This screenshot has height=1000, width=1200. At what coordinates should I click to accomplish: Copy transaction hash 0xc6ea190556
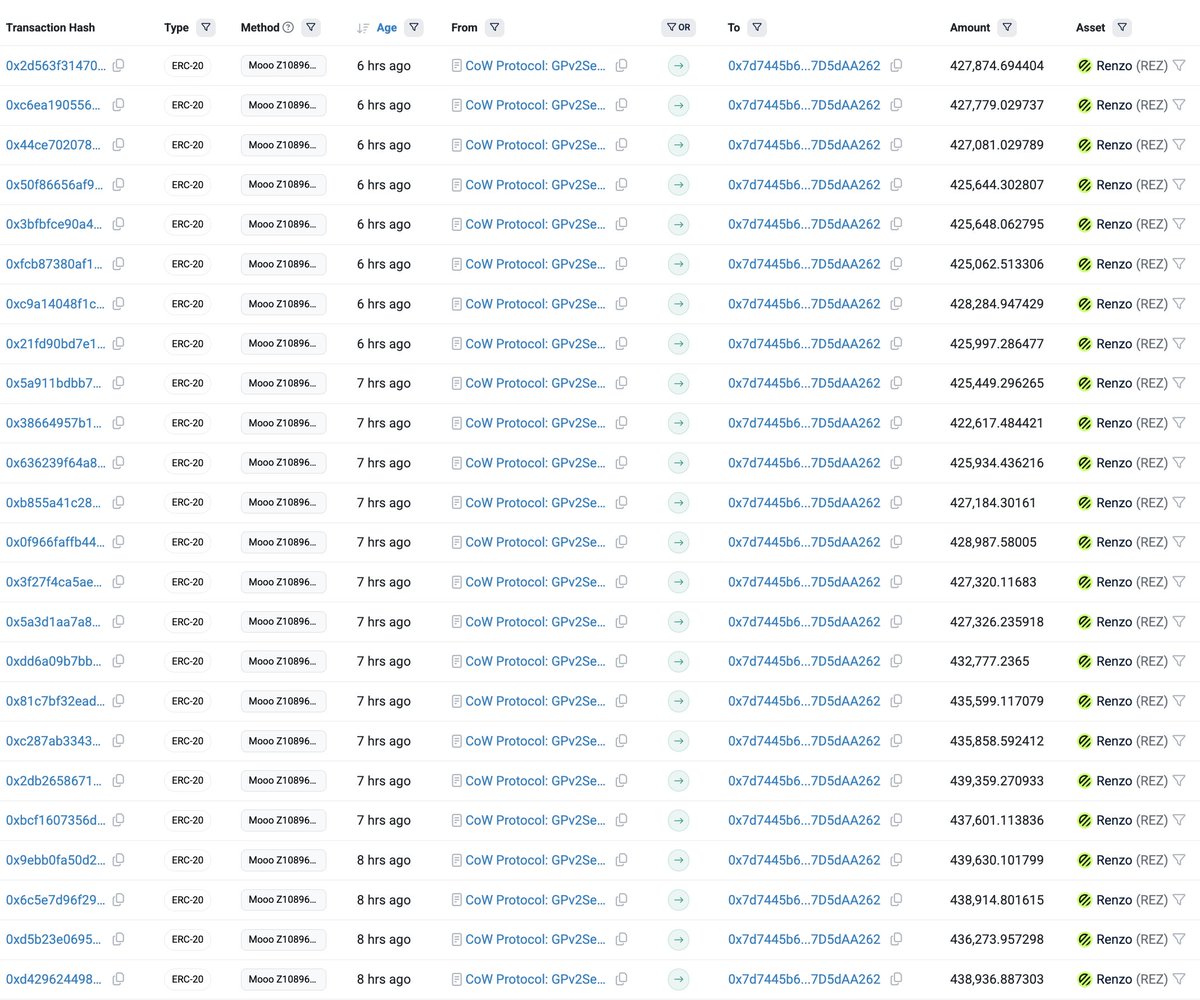point(119,105)
